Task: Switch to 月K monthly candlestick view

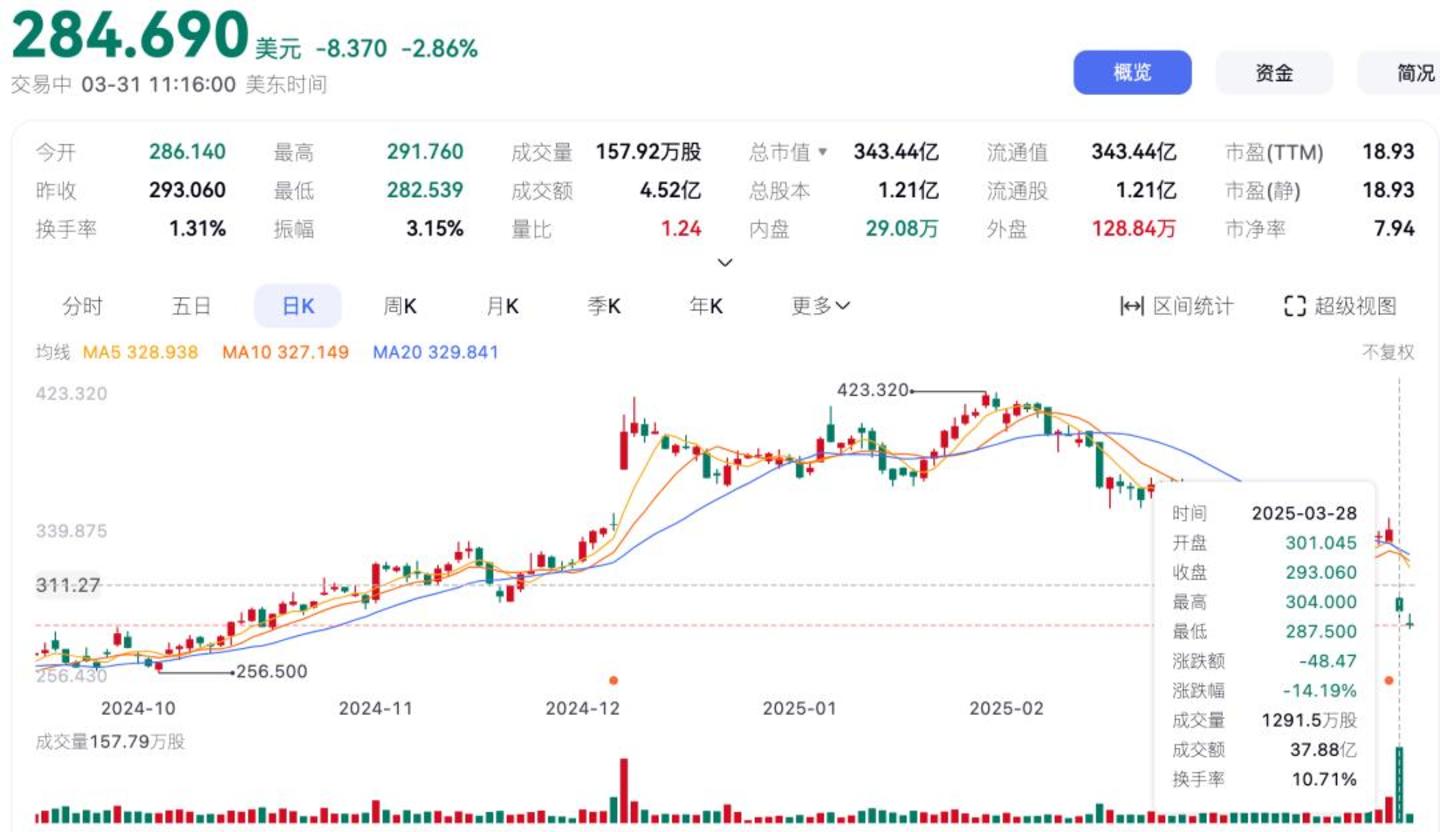Action: point(503,306)
